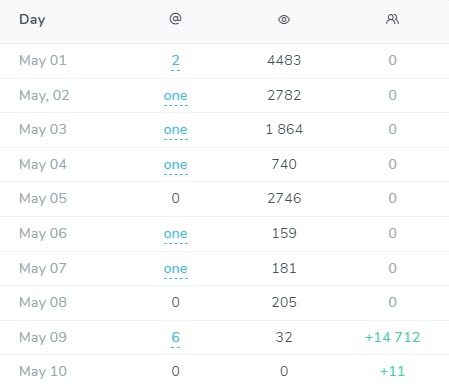Click the +14 712 subscribers value
Screen dimensions: 449x388
coord(392,337)
